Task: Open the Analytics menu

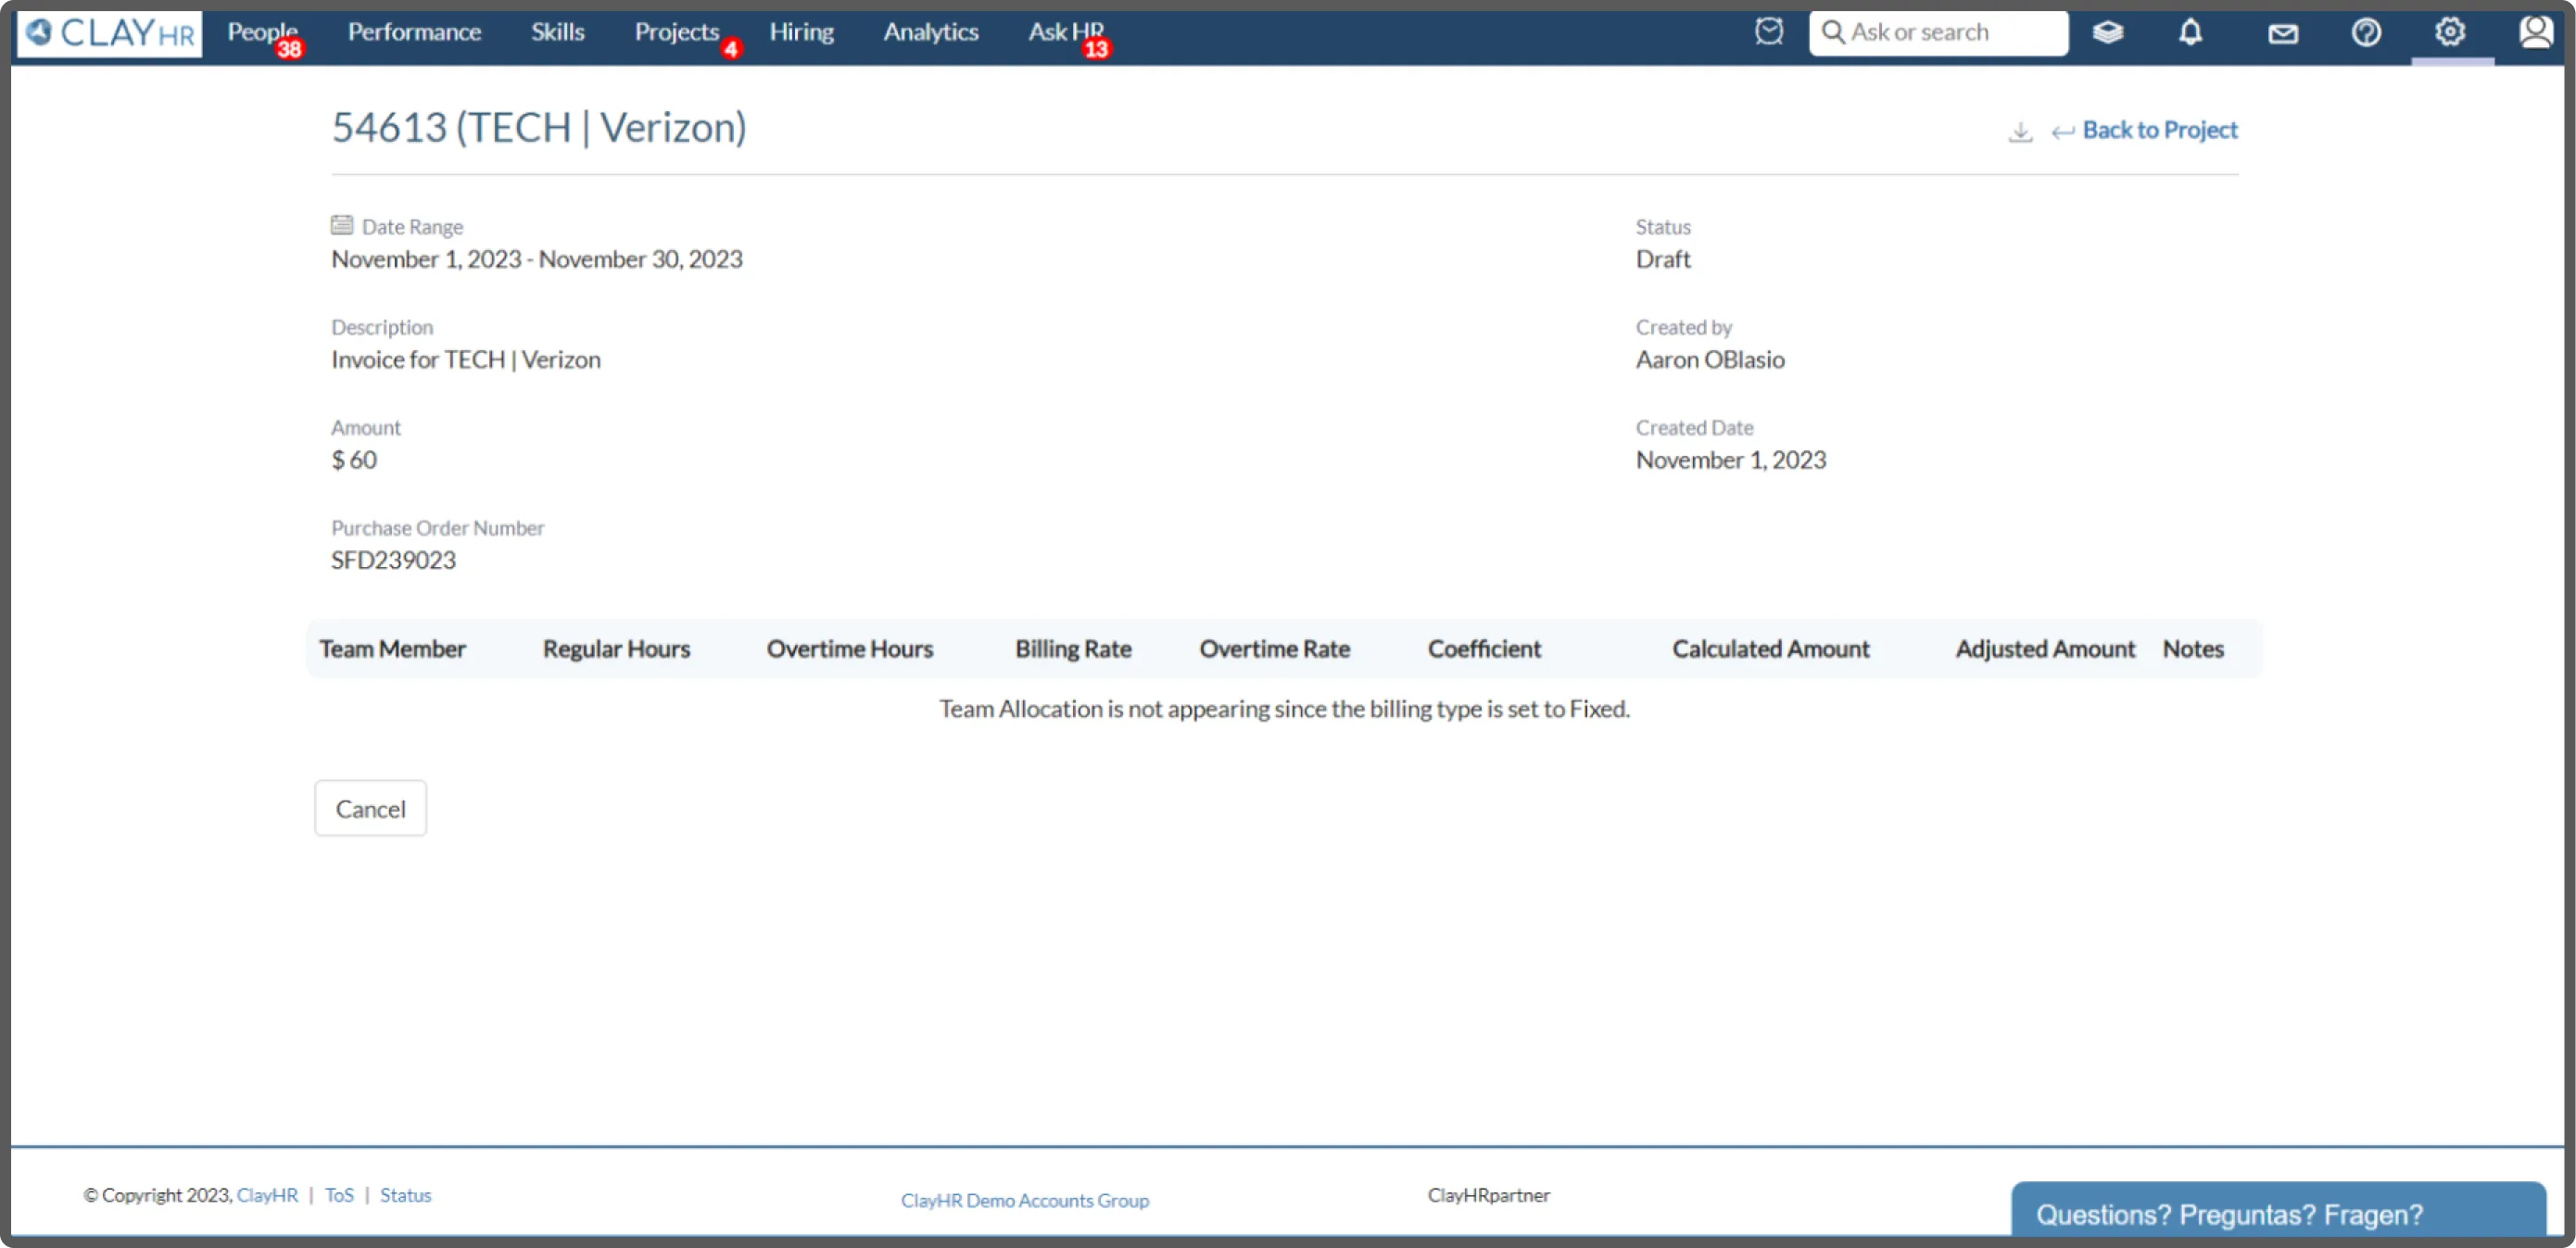Action: pyautogui.click(x=930, y=32)
